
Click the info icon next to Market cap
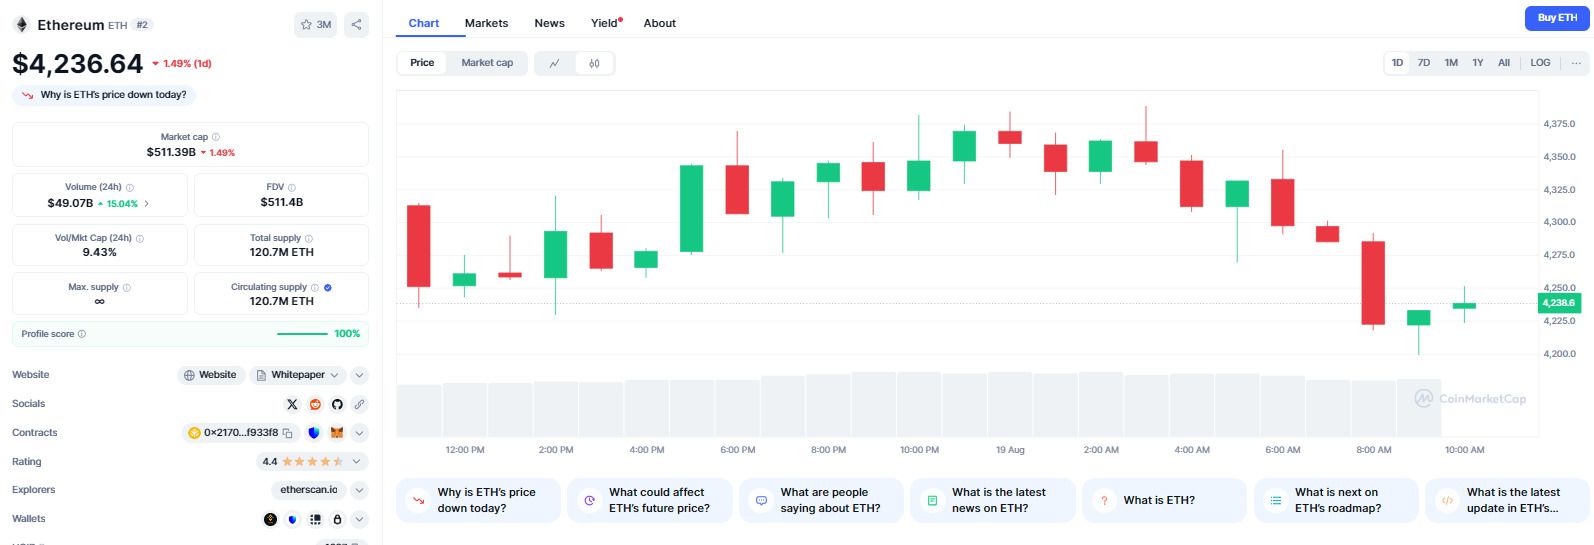[x=216, y=137]
